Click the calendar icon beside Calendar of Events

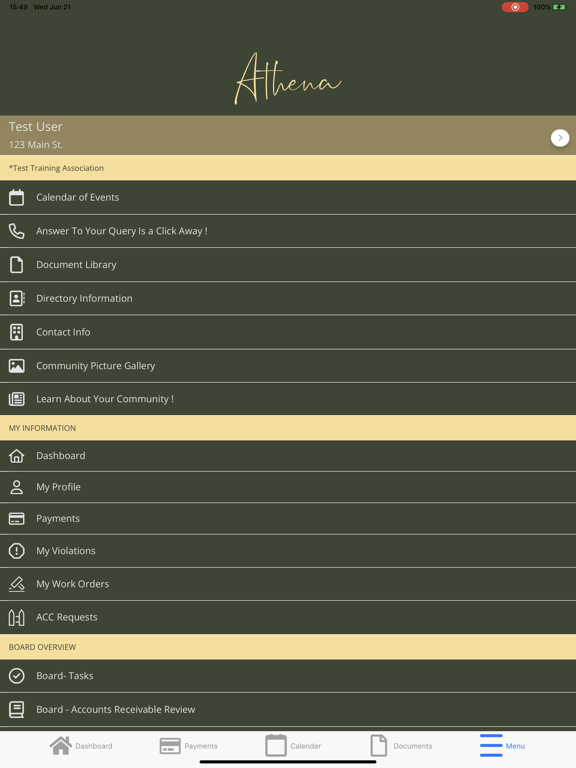coord(17,197)
